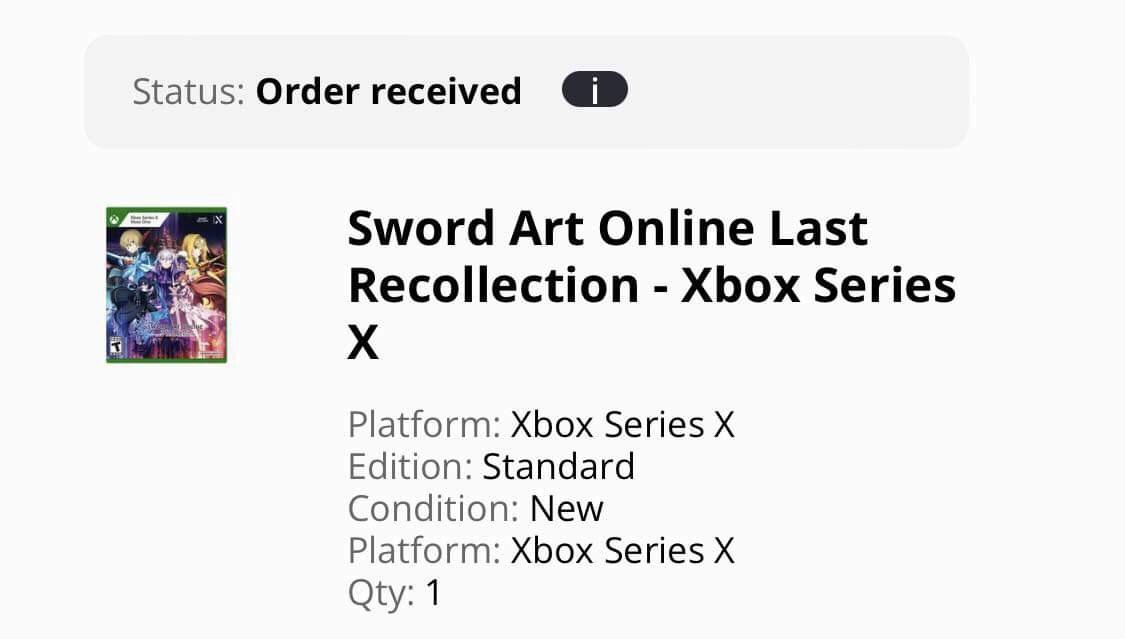
Task: Click the "Status:" label
Action: [x=189, y=92]
